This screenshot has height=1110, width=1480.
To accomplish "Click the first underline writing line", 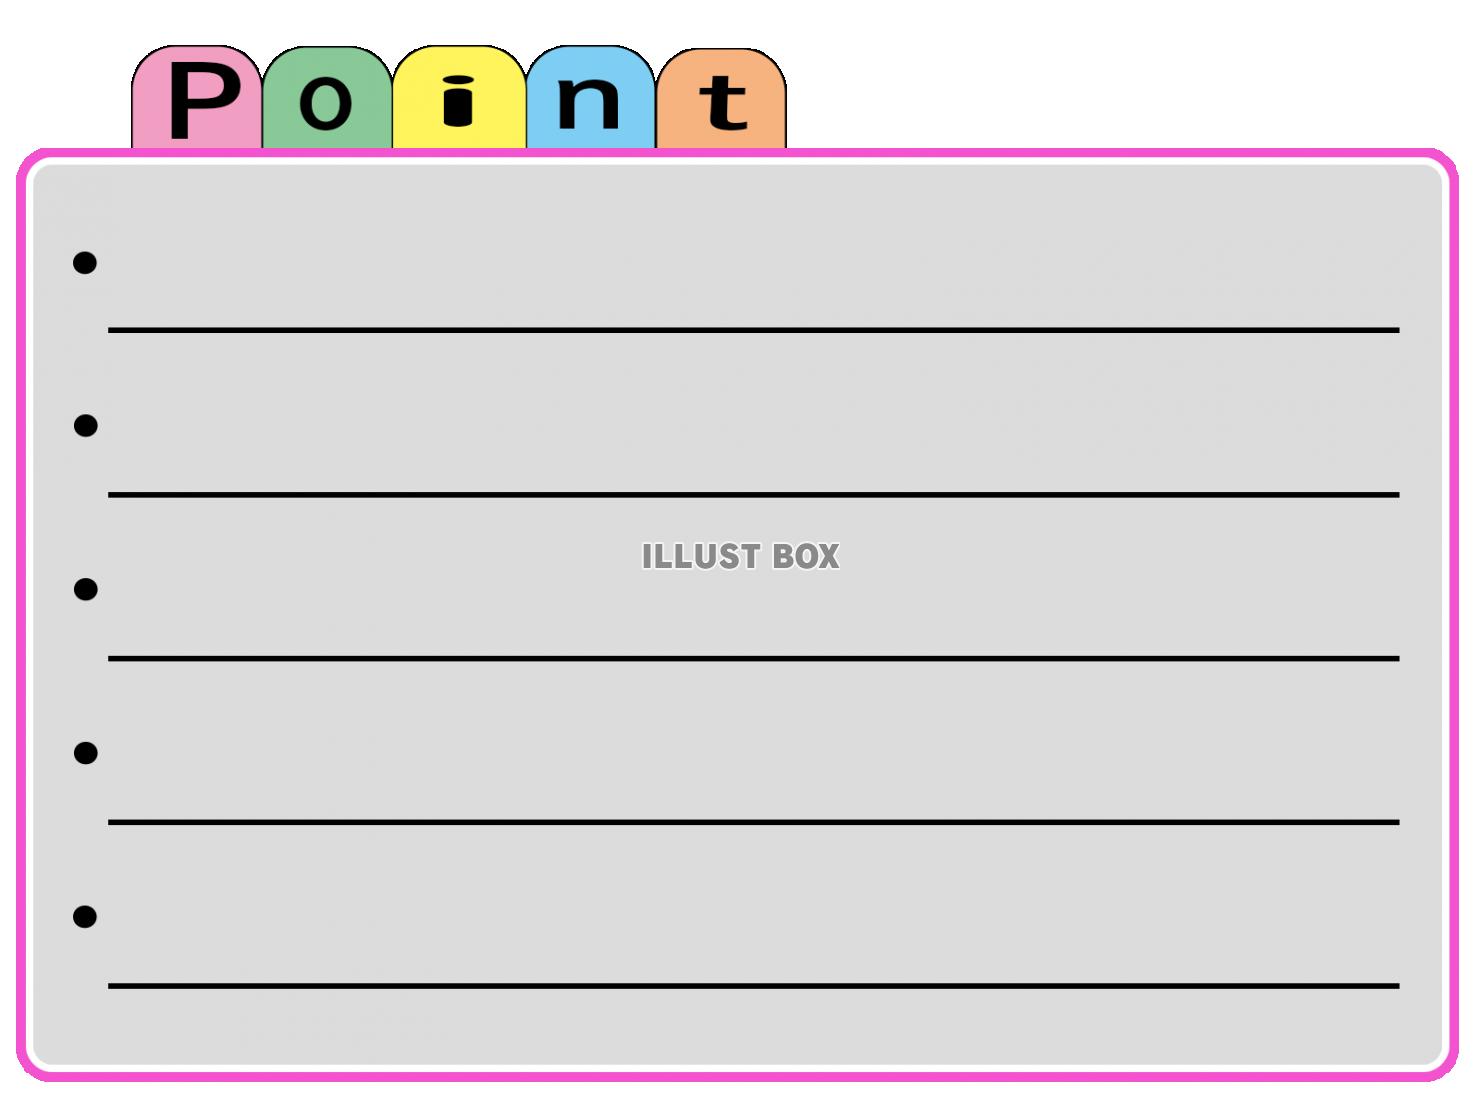I will click(x=753, y=330).
